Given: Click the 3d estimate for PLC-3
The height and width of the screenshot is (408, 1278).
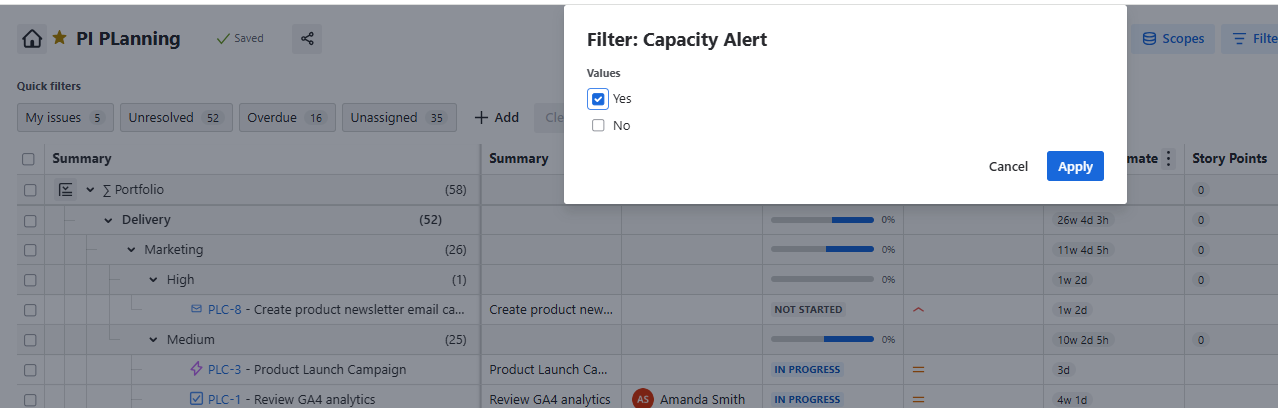Looking at the screenshot, I should 1064,369.
